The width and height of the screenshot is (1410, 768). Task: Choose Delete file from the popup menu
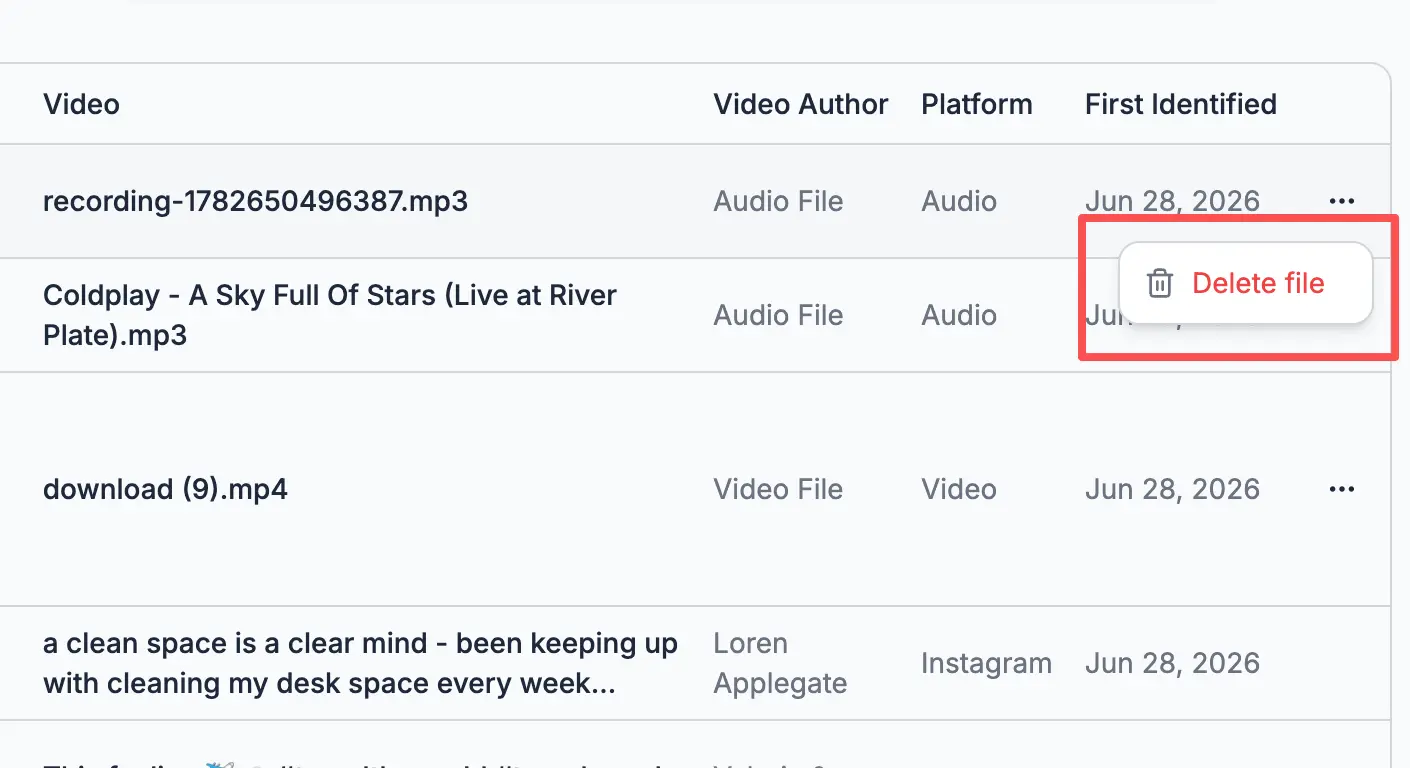tap(1245, 283)
